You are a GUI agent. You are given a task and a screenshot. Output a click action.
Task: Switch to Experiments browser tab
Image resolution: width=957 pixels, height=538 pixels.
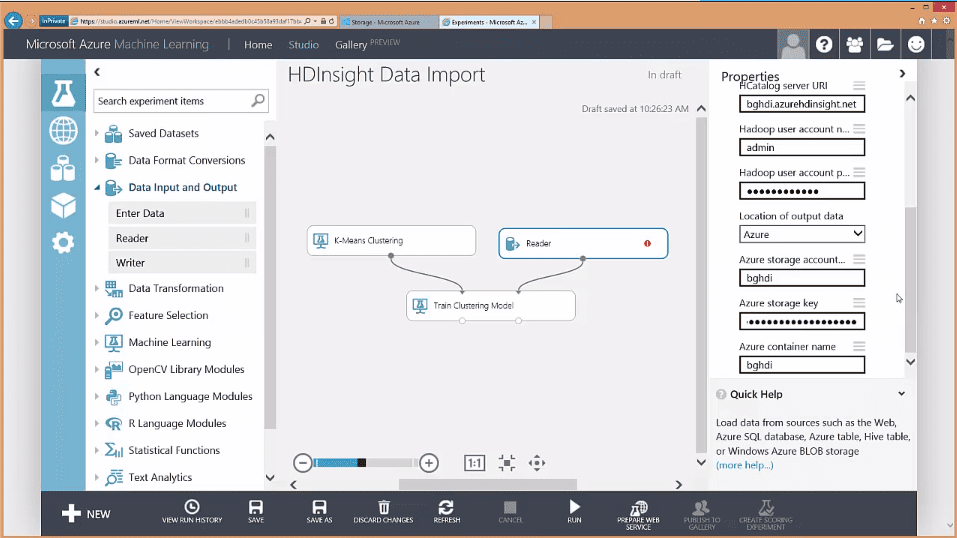(x=489, y=21)
